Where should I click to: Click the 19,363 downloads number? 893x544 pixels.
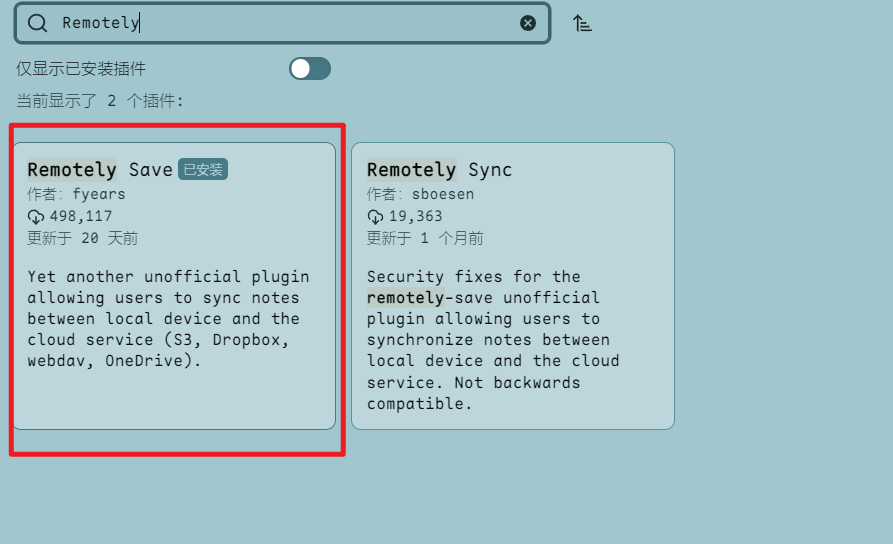416,216
